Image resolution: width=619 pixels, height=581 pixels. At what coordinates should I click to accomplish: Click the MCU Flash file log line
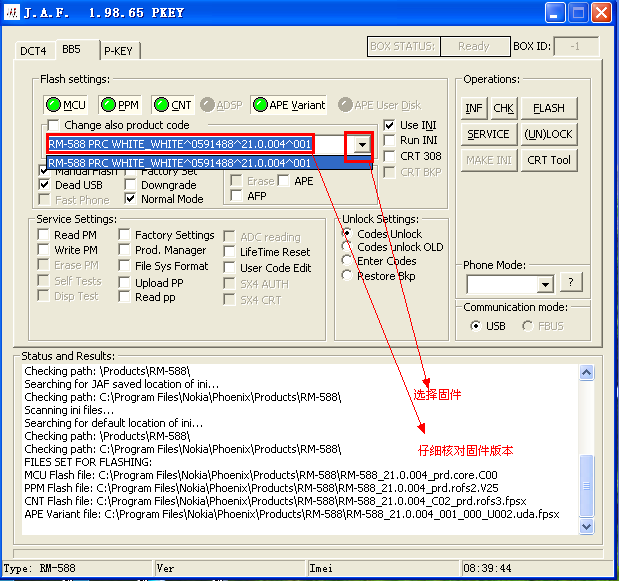click(261, 475)
